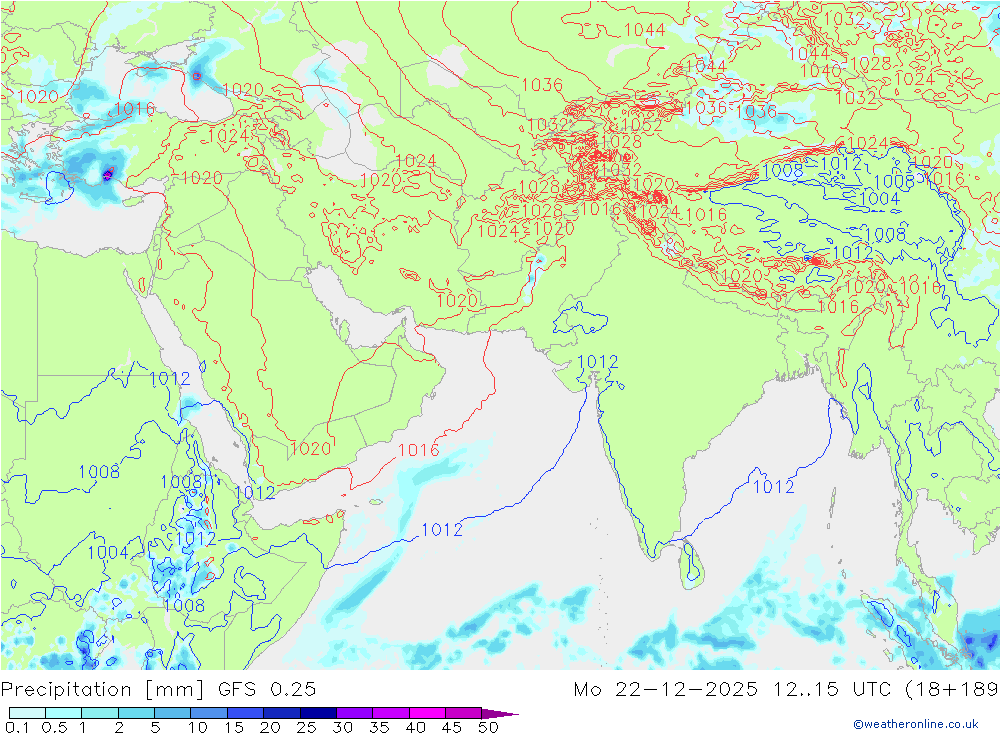Select the 5–10 mm legend color box
The height and width of the screenshot is (733, 1000).
(x=173, y=713)
